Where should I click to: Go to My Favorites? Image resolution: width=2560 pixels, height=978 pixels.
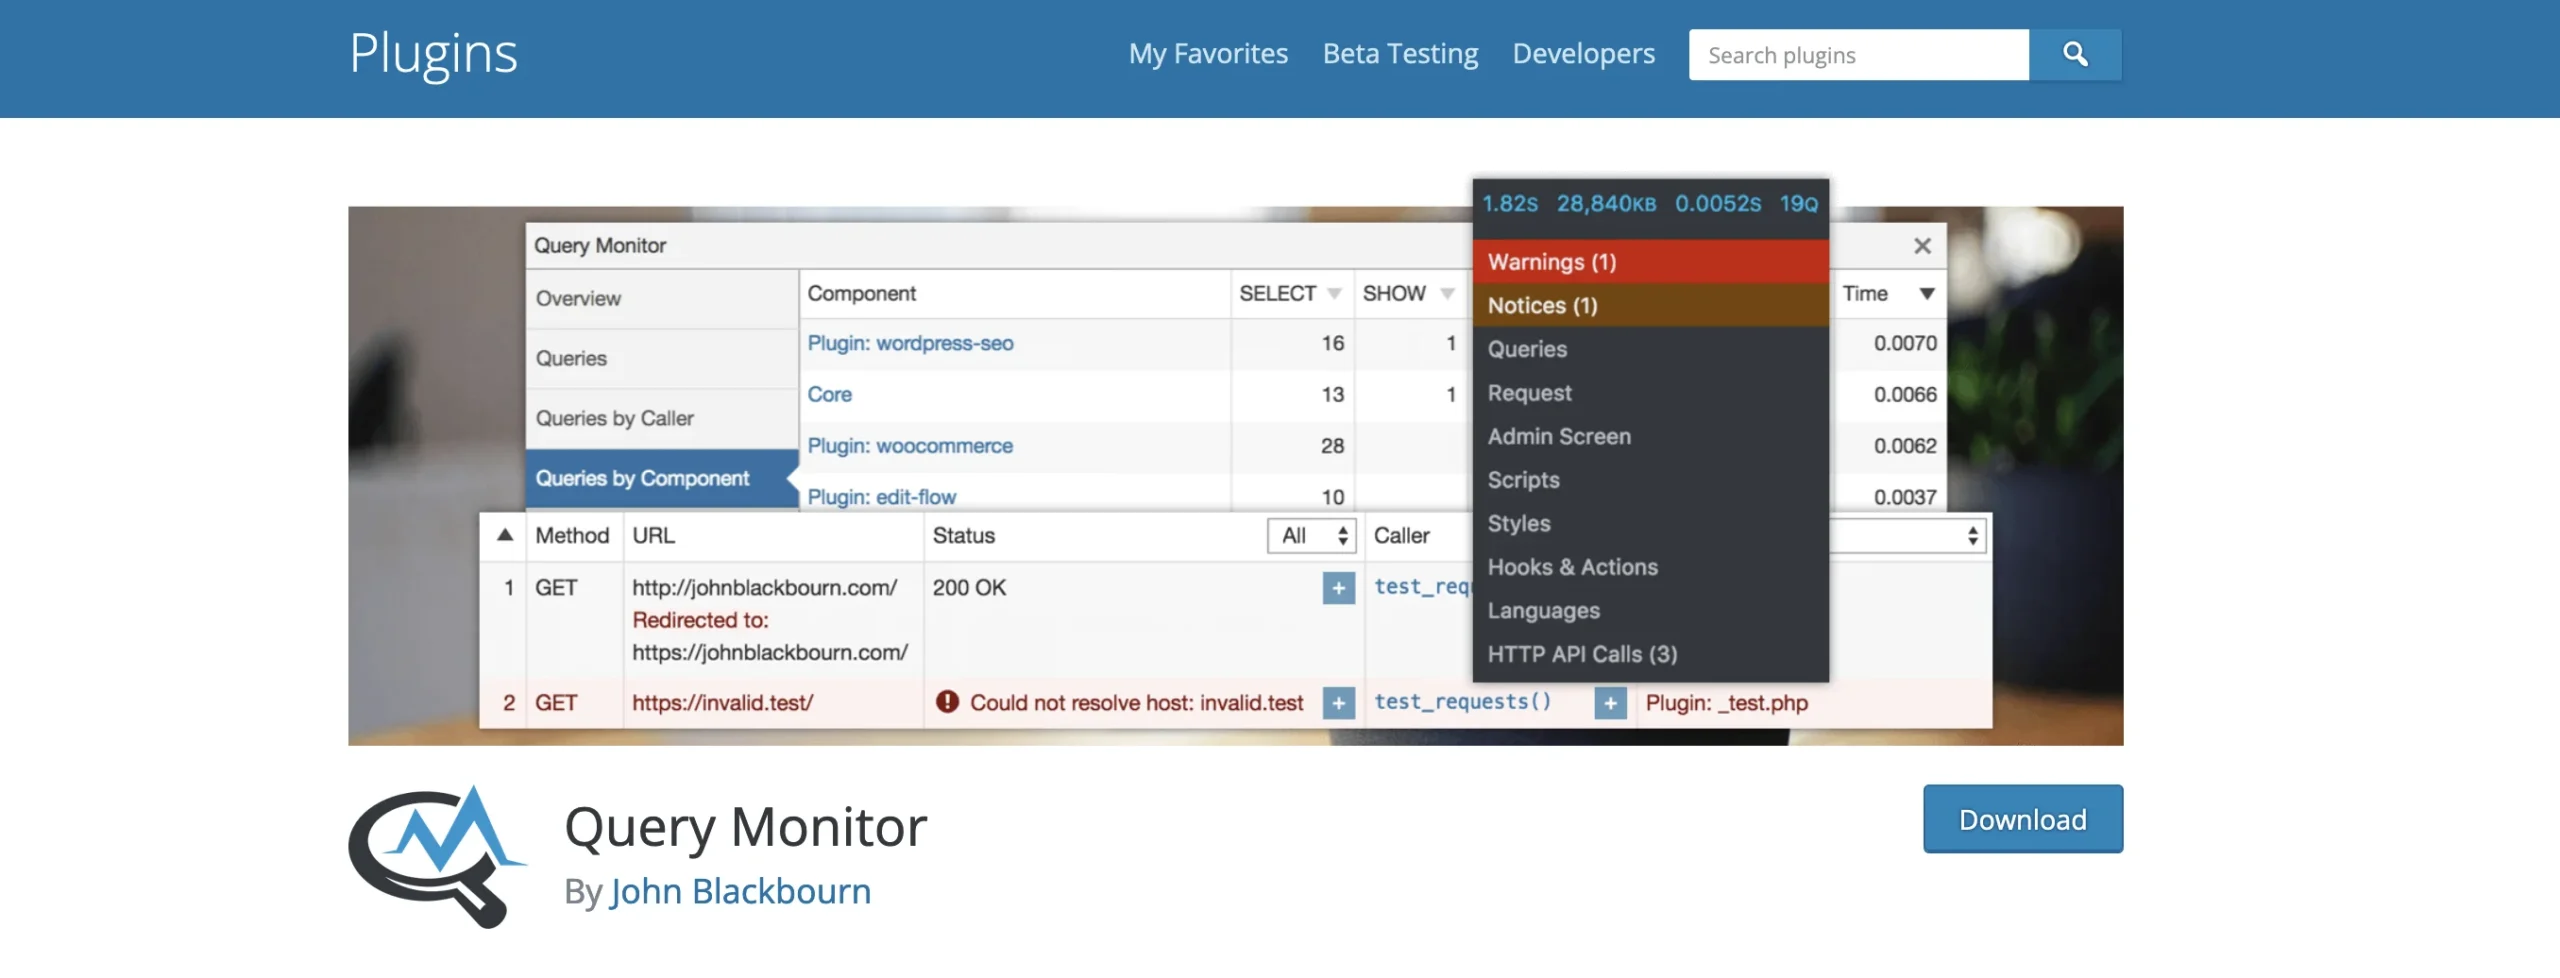click(1208, 54)
